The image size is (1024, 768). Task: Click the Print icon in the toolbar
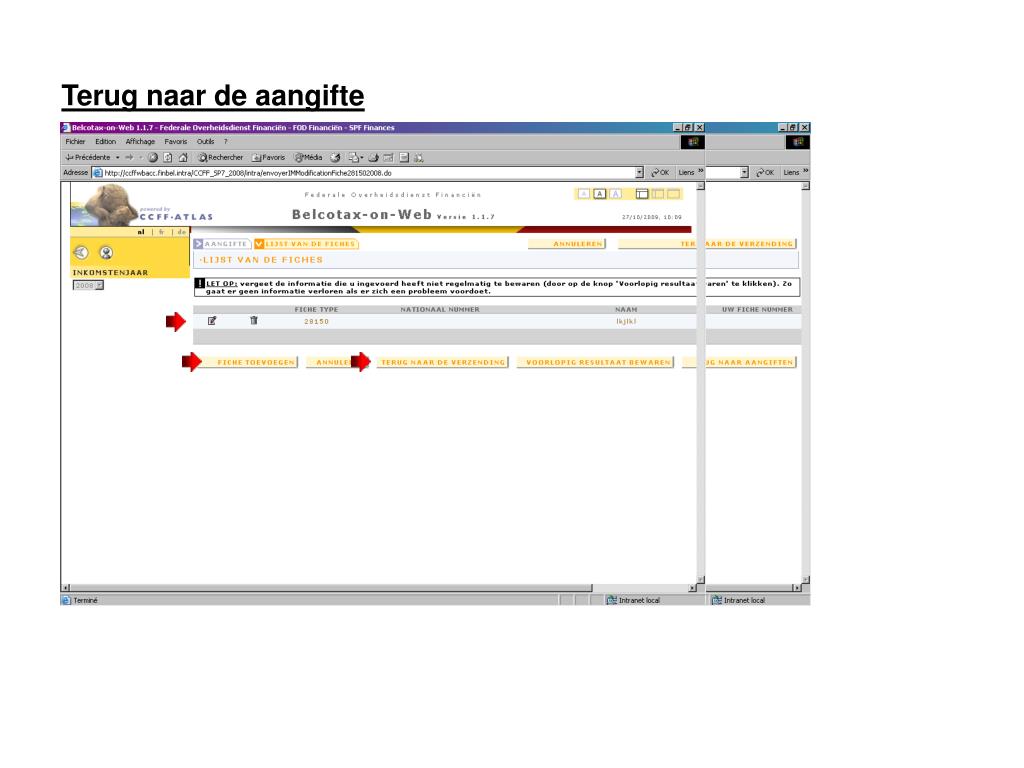(x=374, y=157)
